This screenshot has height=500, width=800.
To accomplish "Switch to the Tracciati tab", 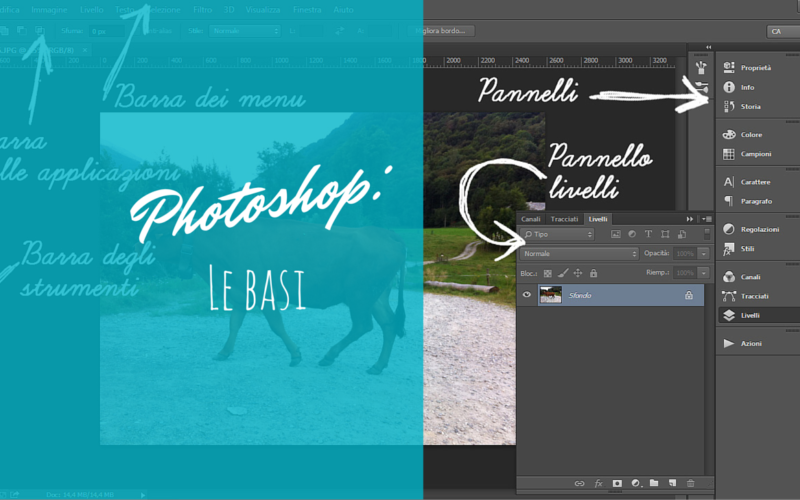I will (x=564, y=219).
